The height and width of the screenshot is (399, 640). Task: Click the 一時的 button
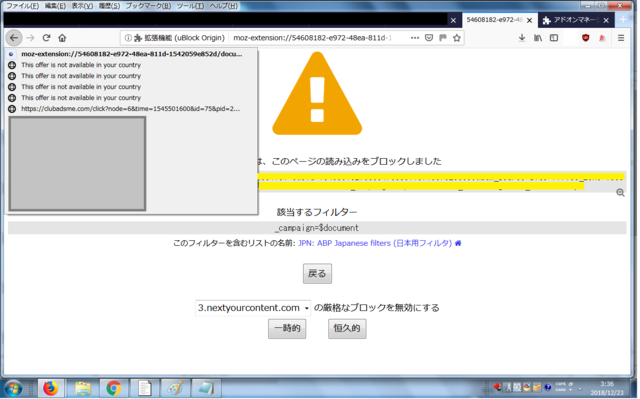pyautogui.click(x=287, y=328)
